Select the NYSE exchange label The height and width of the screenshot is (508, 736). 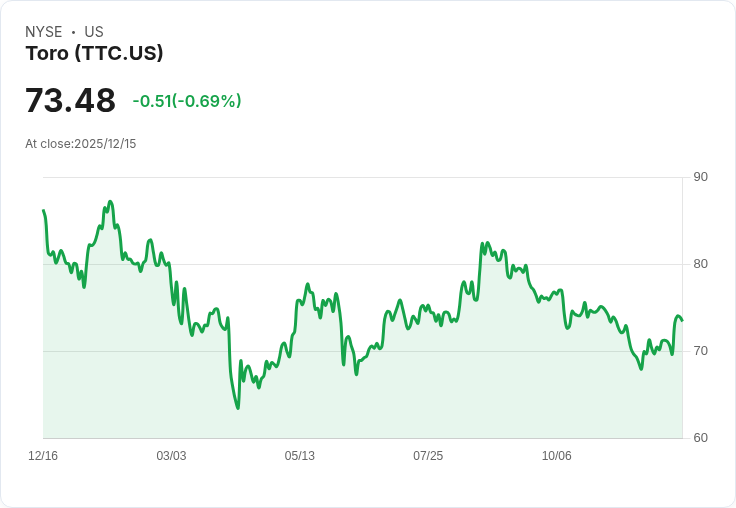tap(46, 32)
